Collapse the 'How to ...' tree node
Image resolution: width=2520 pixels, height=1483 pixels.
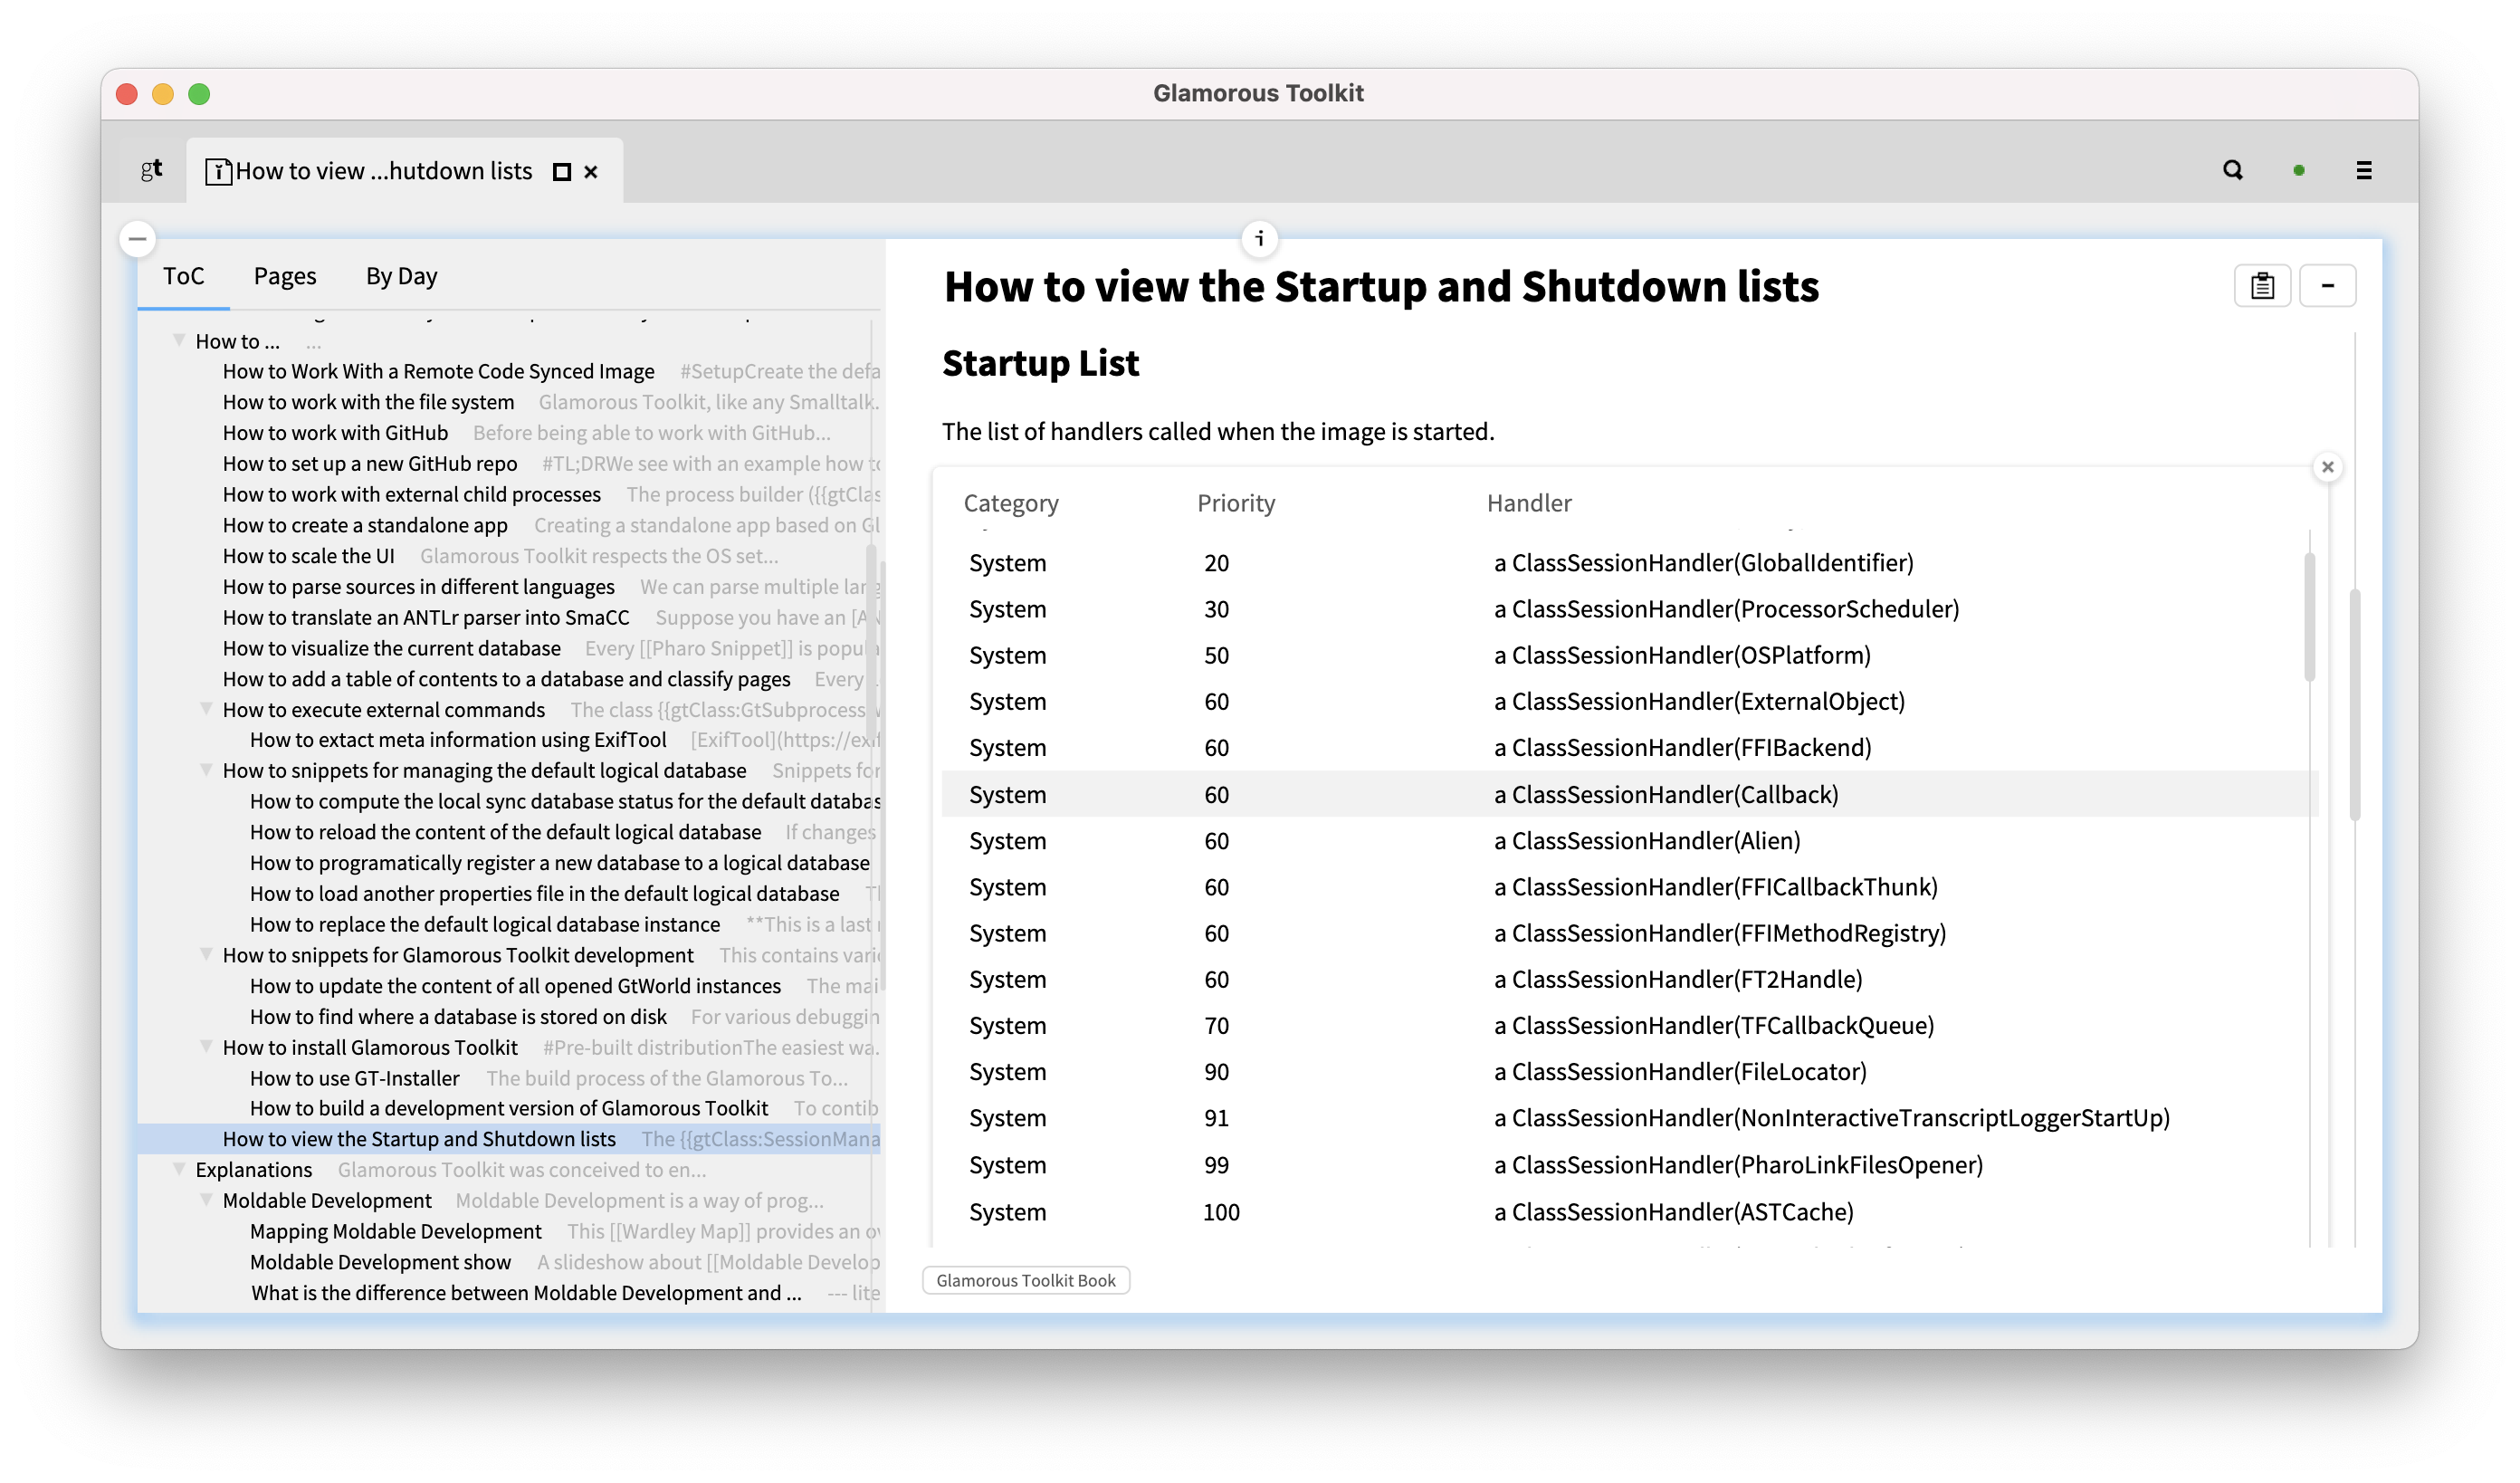[179, 341]
